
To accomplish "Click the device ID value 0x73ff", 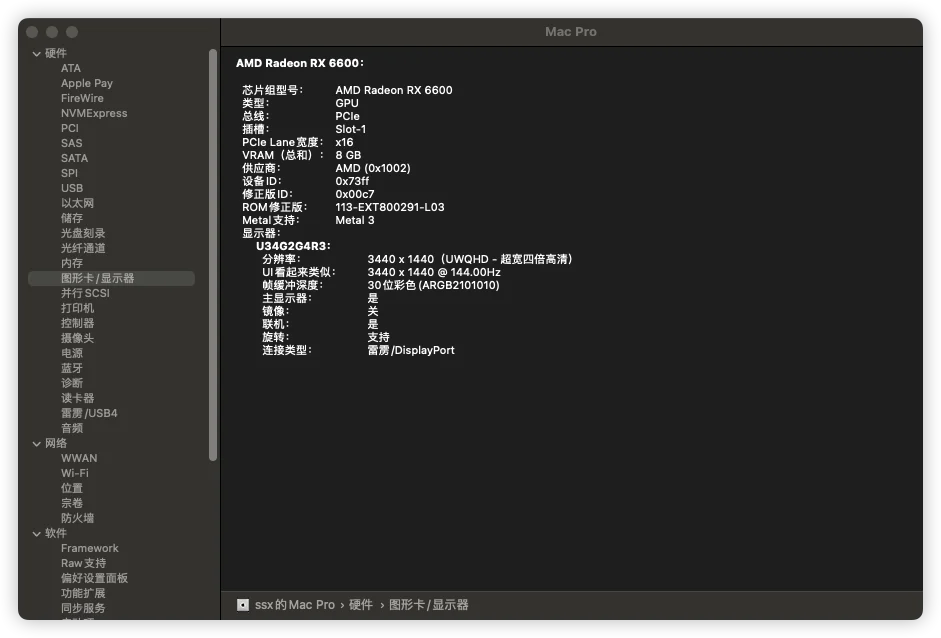I will pos(352,181).
